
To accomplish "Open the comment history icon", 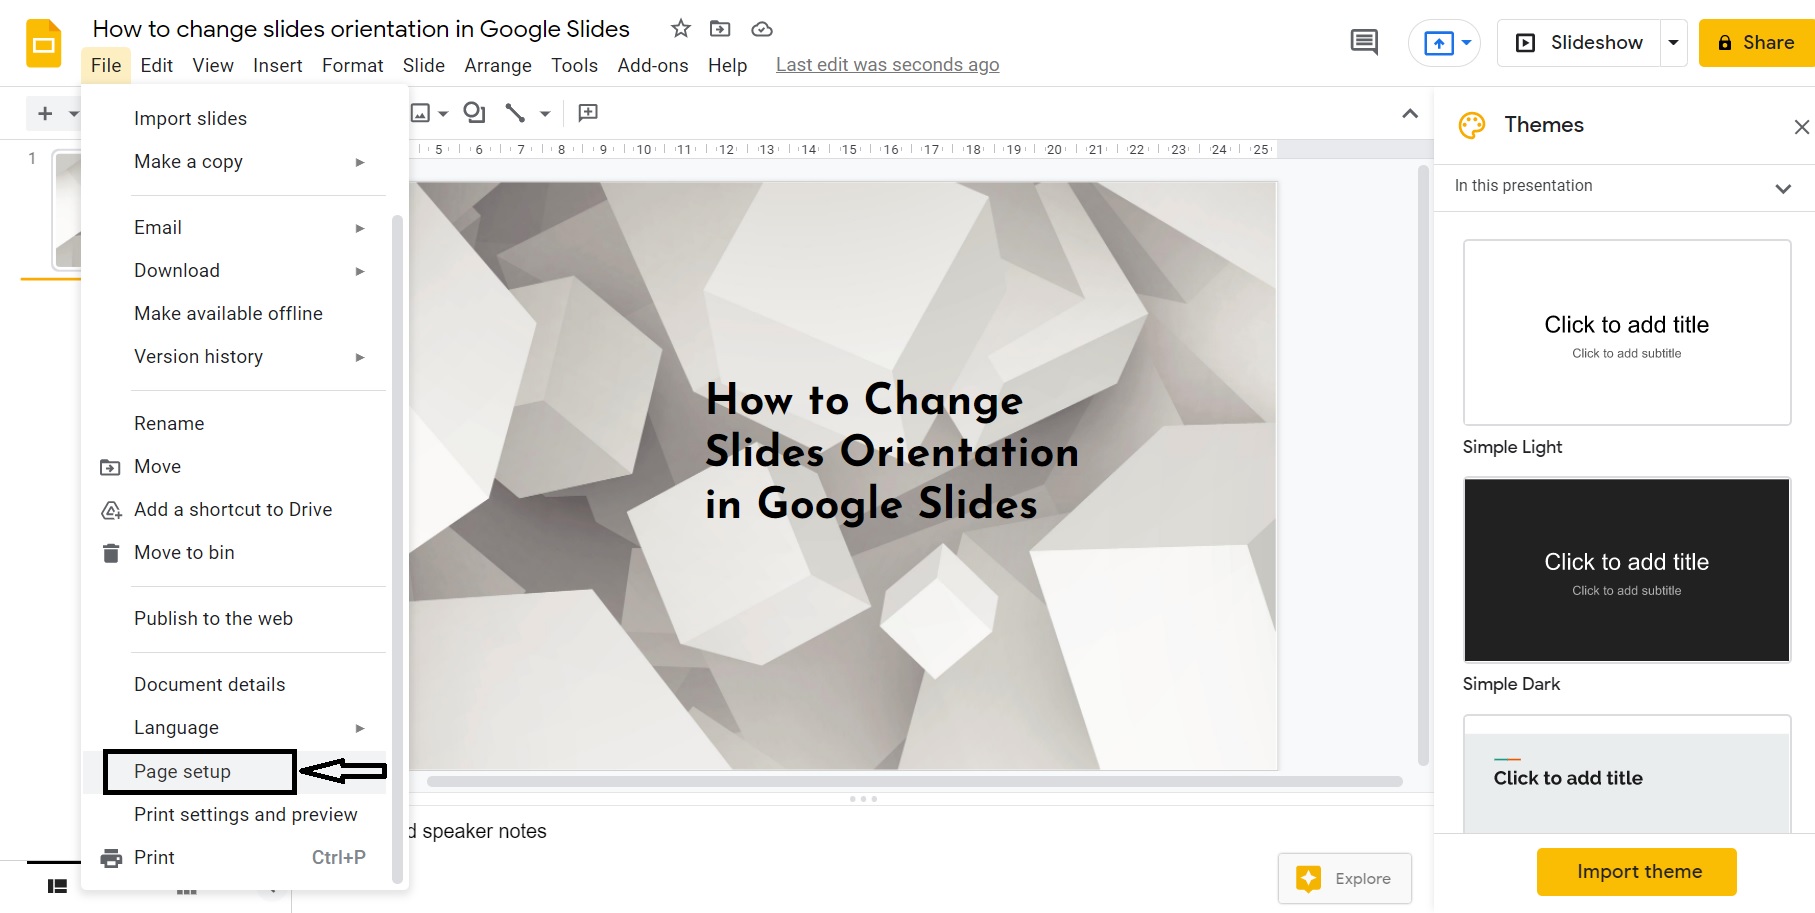I will click(1364, 42).
